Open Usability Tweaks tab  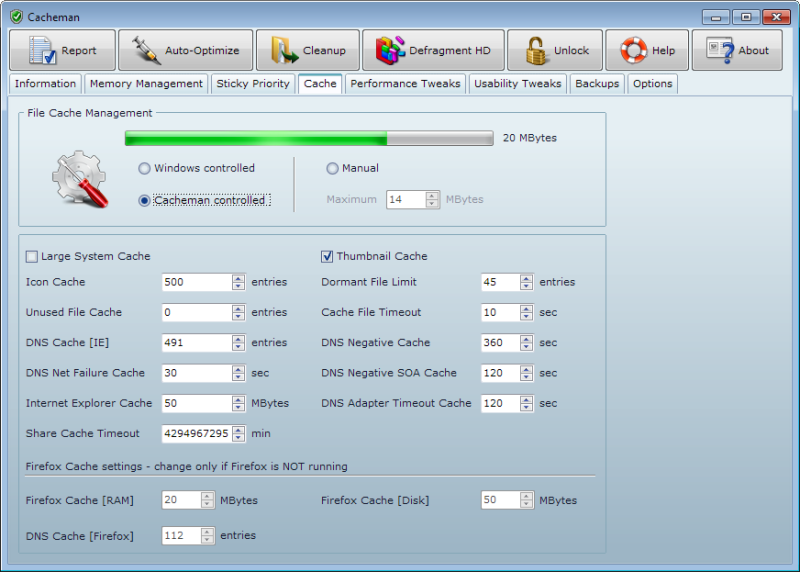[x=517, y=84]
